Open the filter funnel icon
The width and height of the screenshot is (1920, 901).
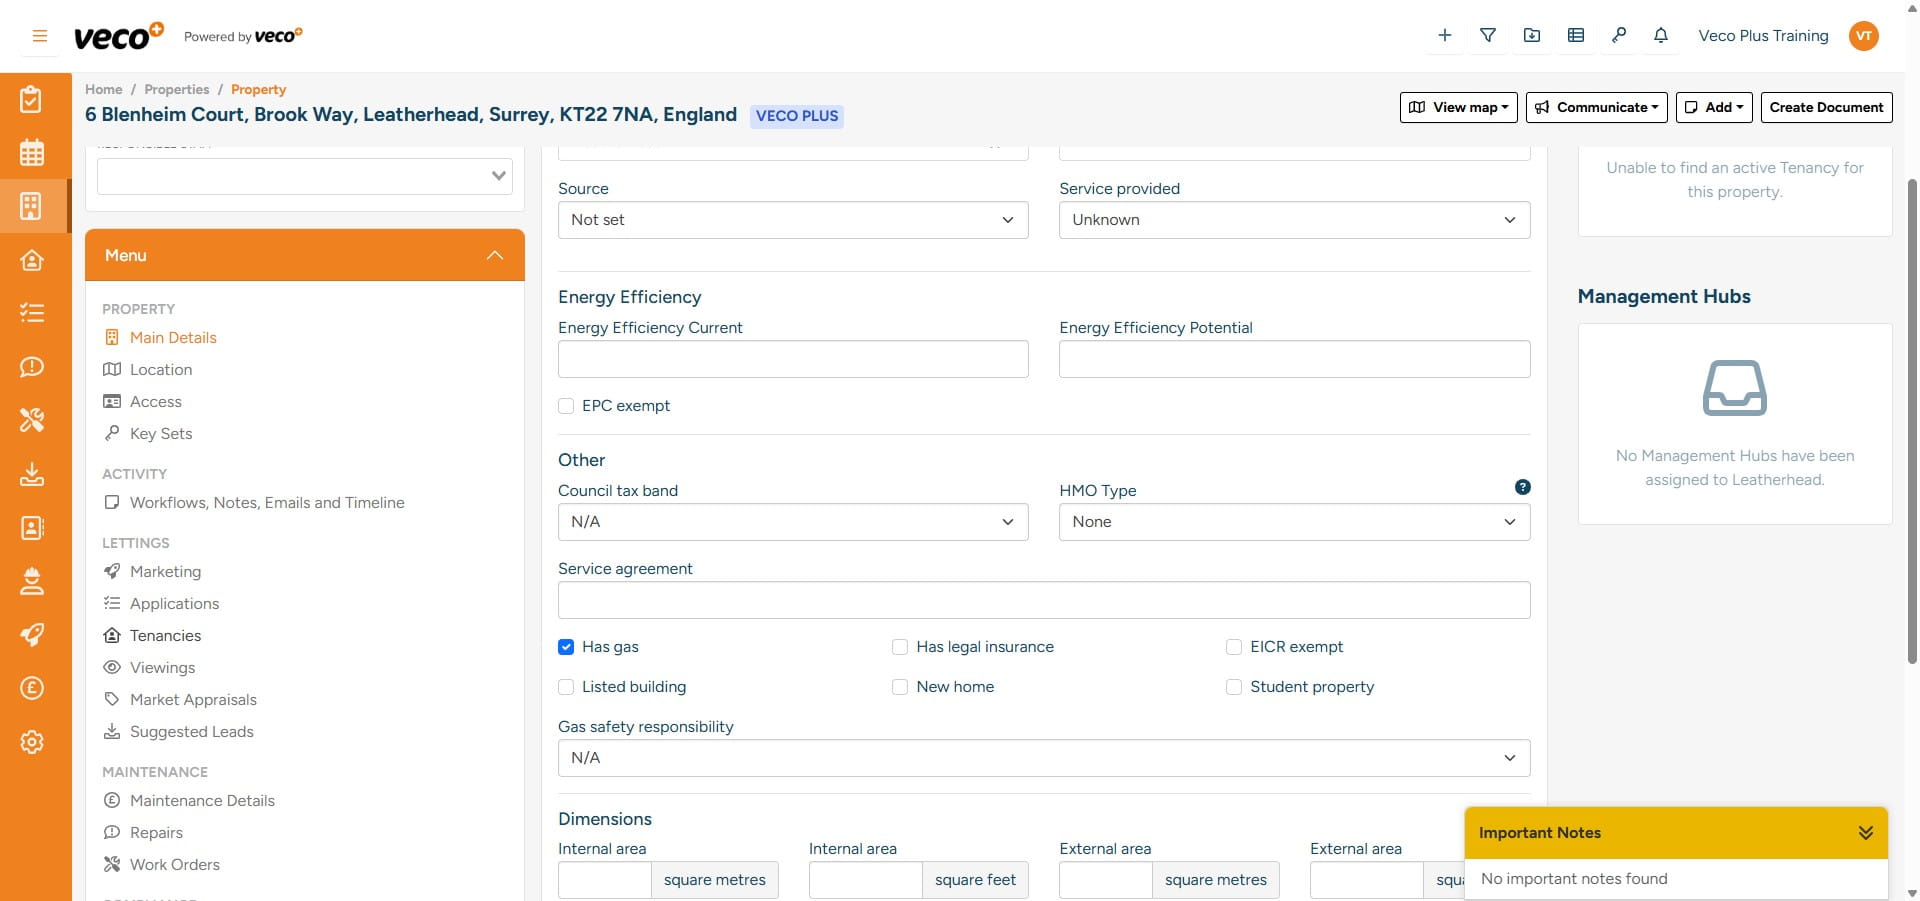1488,35
